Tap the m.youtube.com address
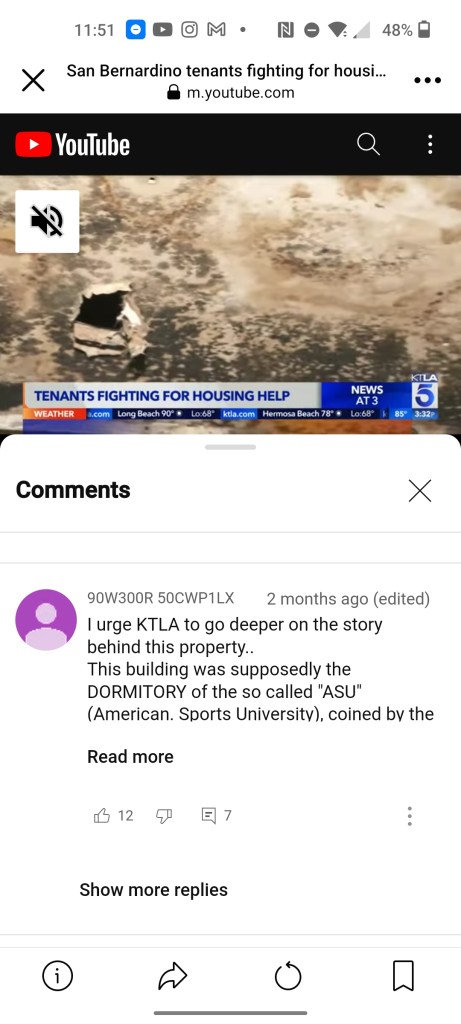461x1024 pixels. tap(240, 93)
